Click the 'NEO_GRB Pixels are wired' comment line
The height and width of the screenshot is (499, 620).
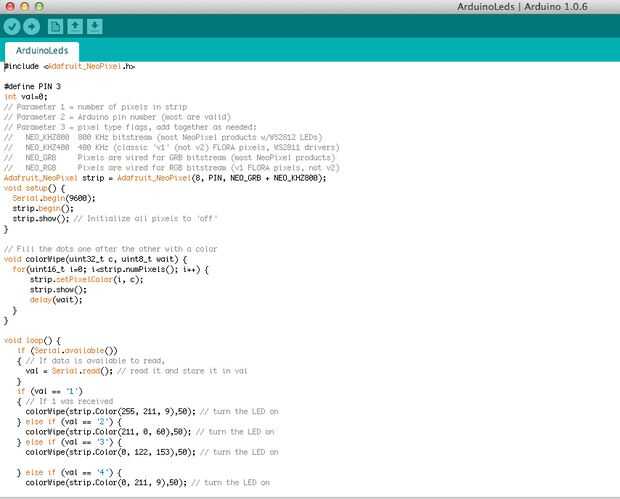170,157
